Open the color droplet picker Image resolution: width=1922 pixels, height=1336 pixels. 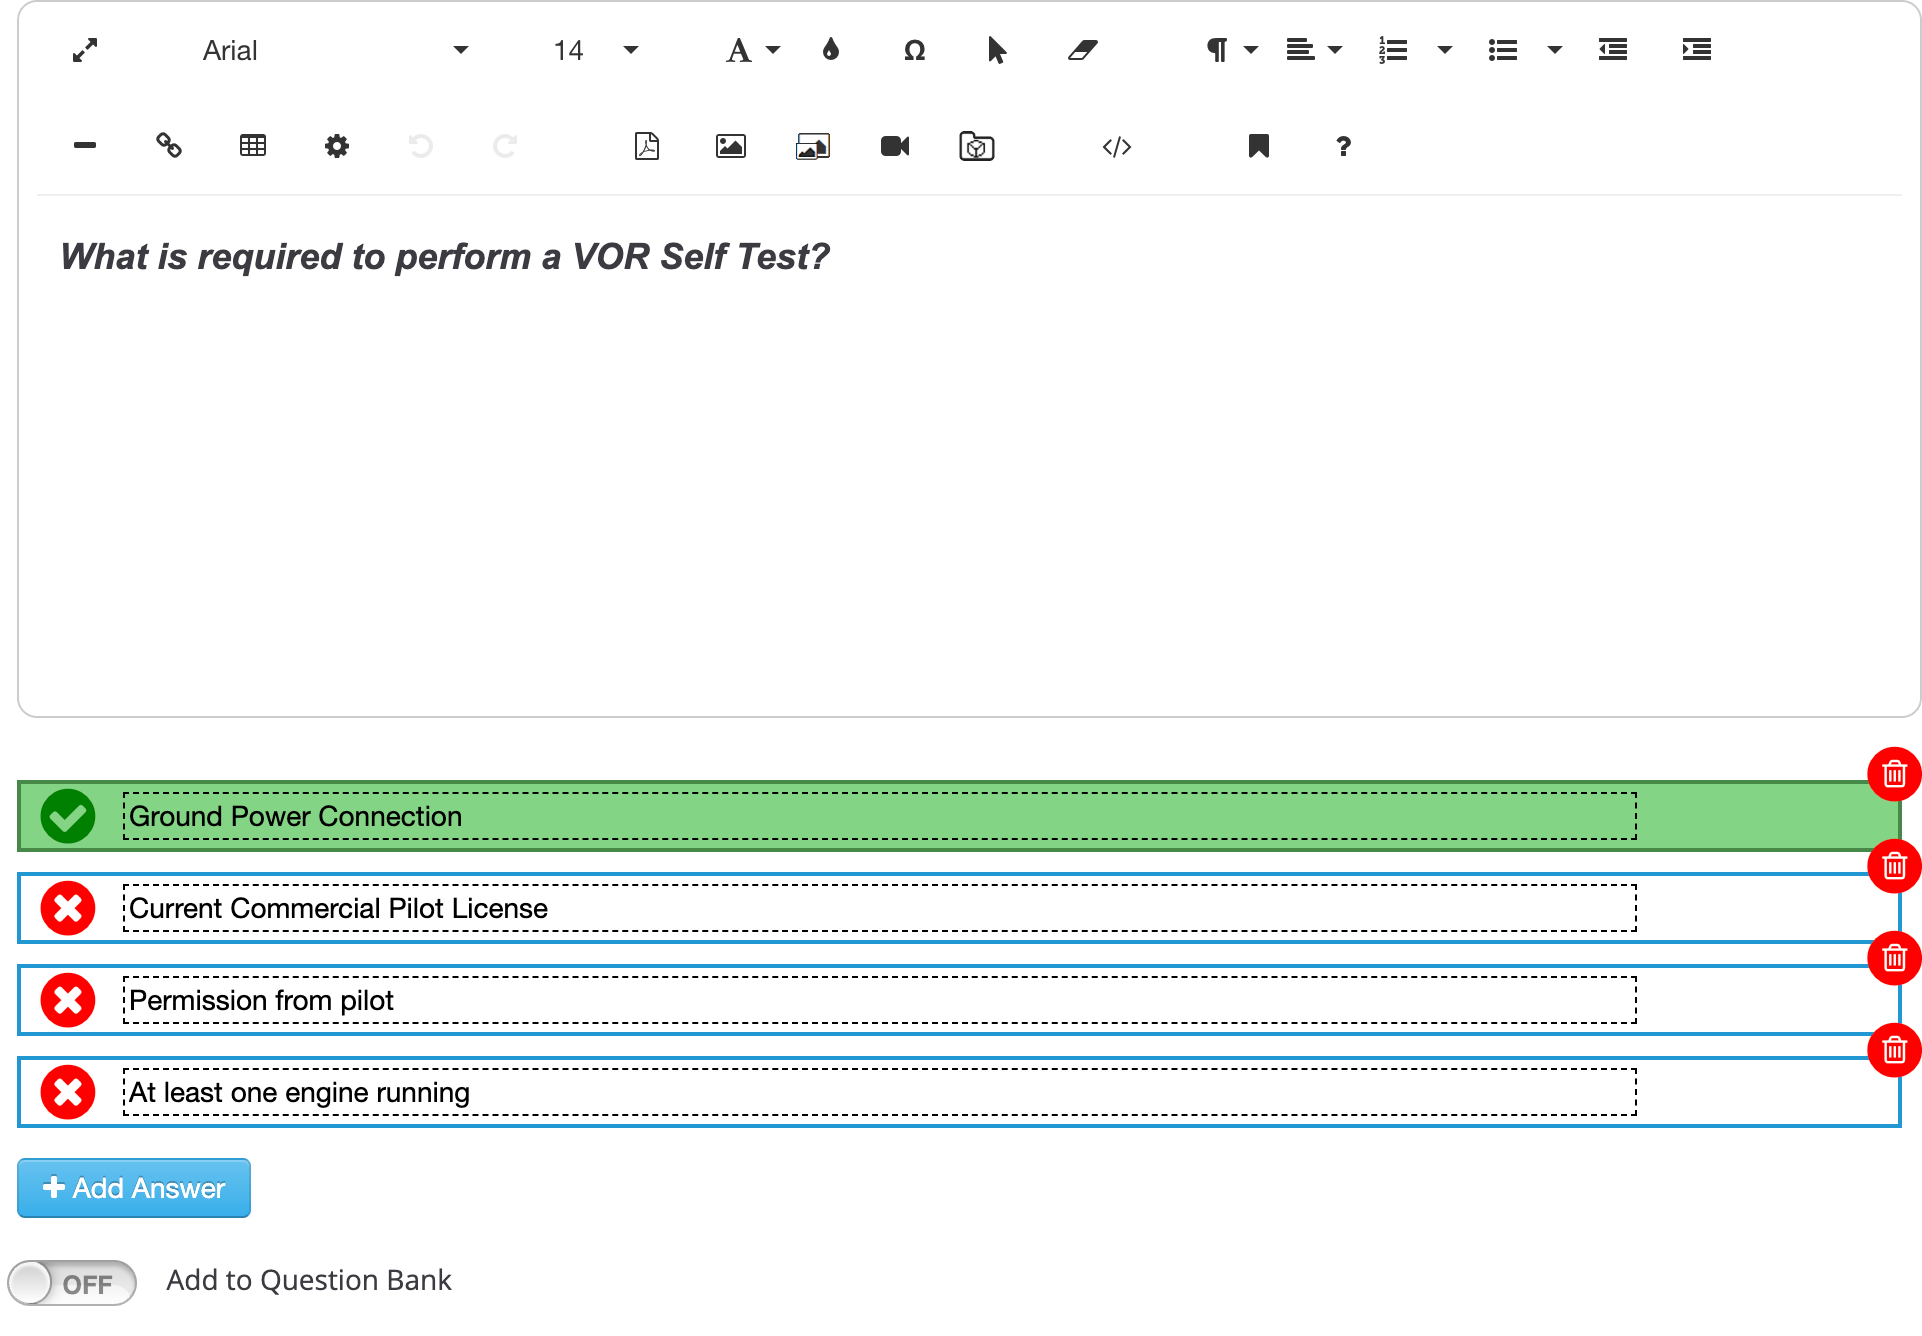pyautogui.click(x=830, y=50)
